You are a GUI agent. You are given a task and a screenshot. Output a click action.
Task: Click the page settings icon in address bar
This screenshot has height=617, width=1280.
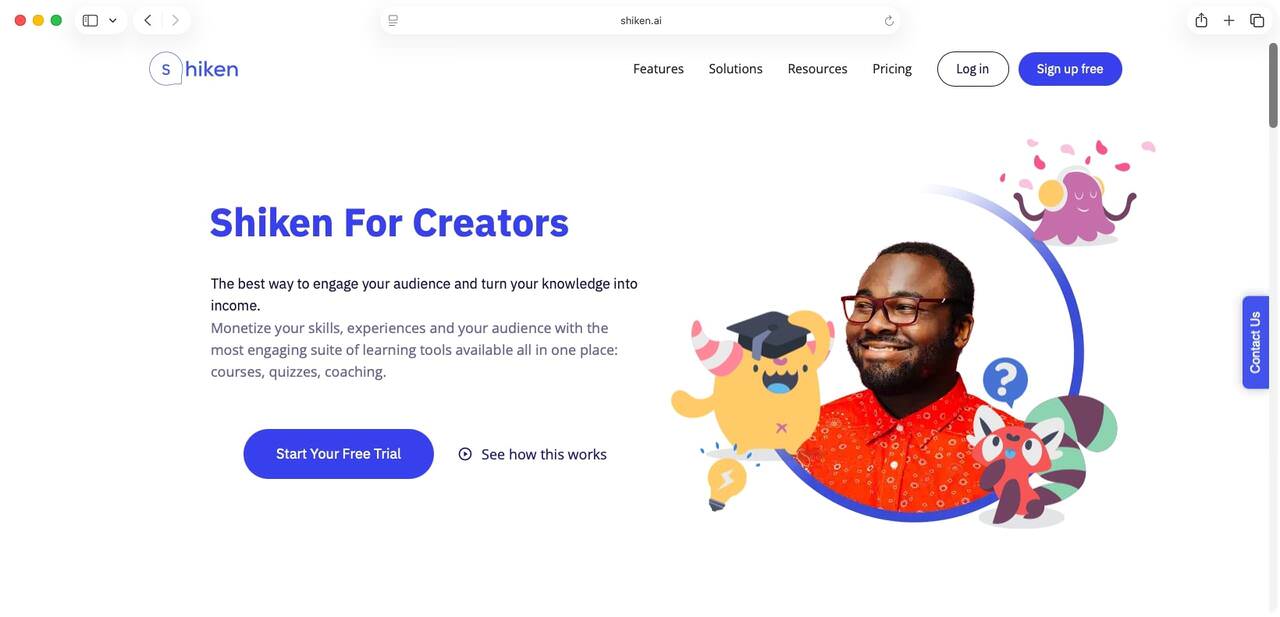pyautogui.click(x=393, y=20)
